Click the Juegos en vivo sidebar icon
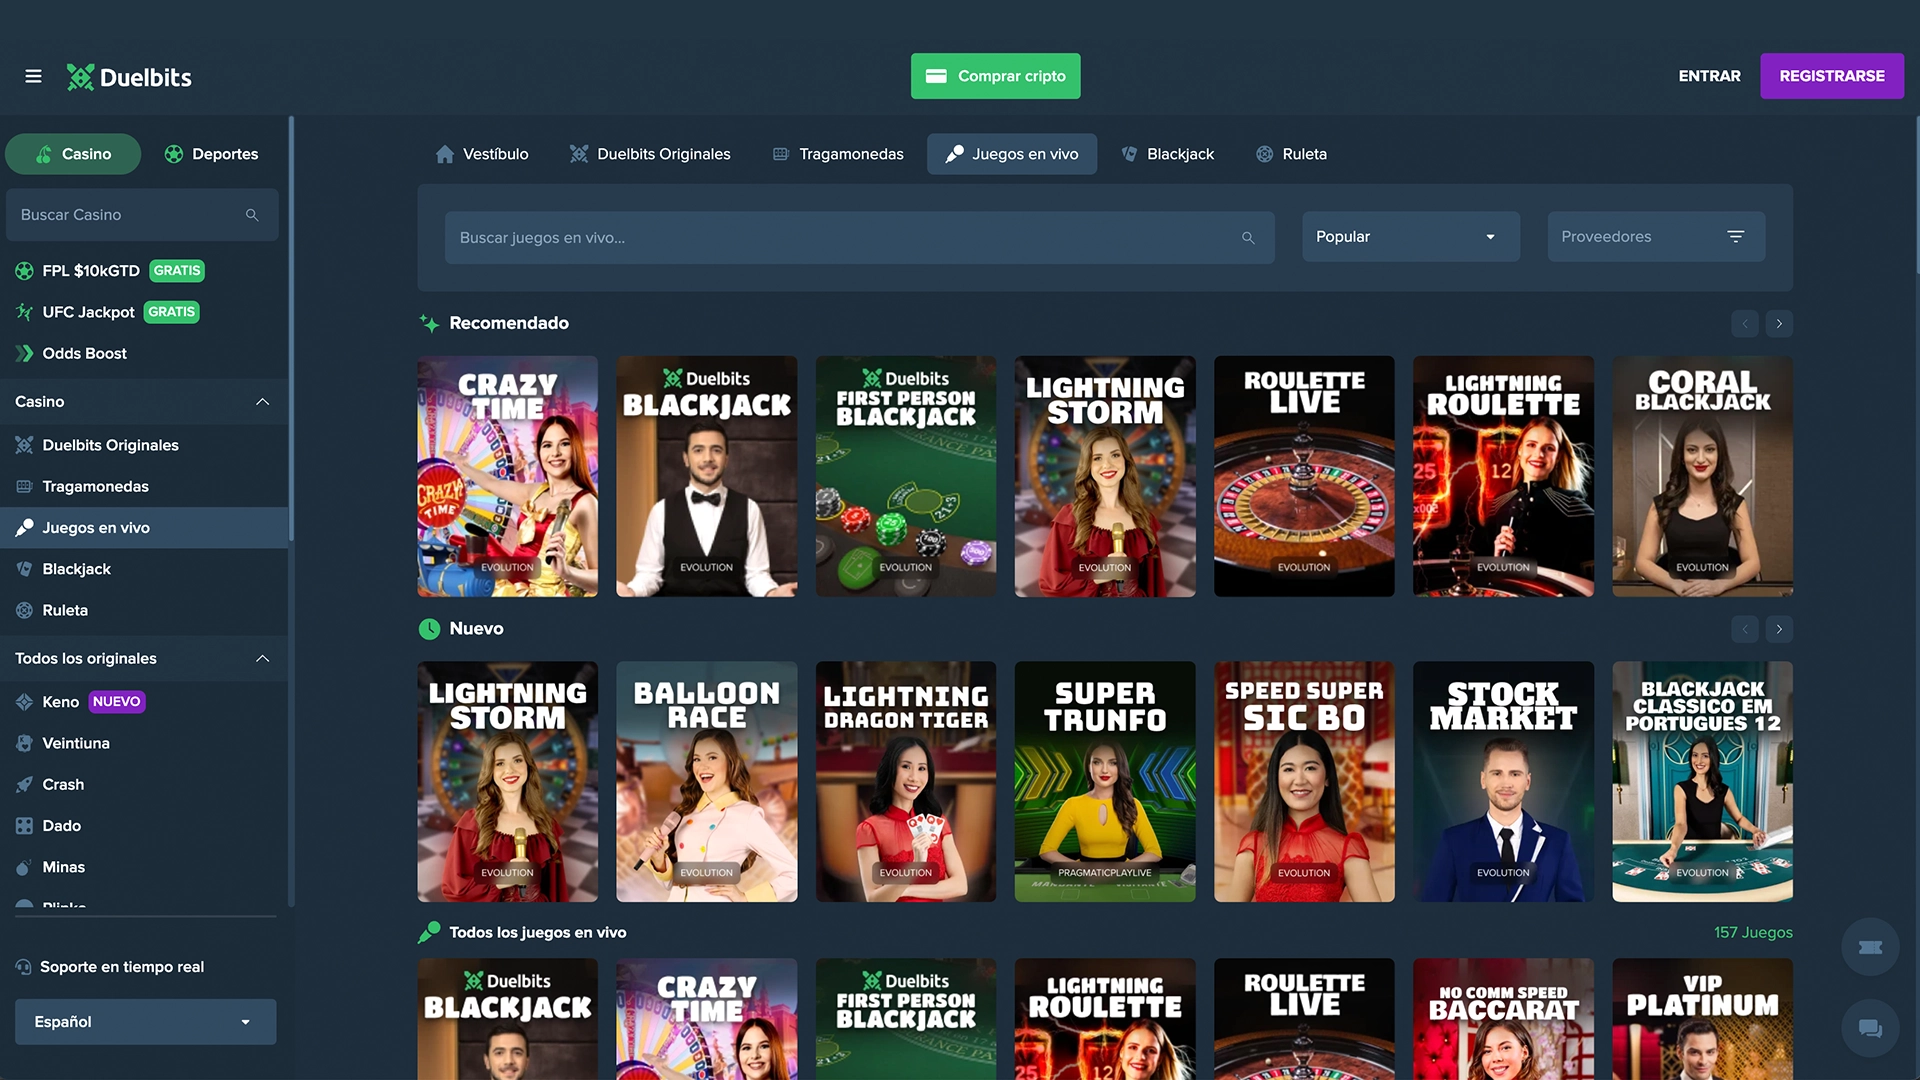 22,527
